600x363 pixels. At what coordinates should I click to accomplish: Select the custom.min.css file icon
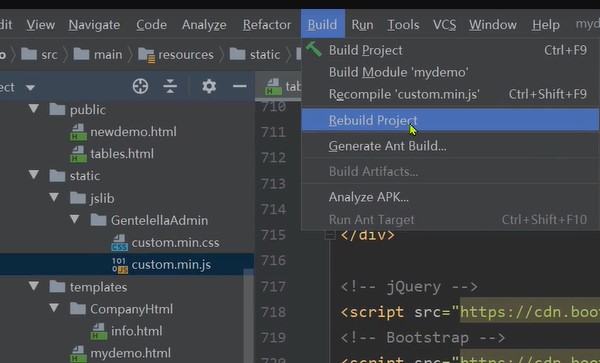point(119,243)
